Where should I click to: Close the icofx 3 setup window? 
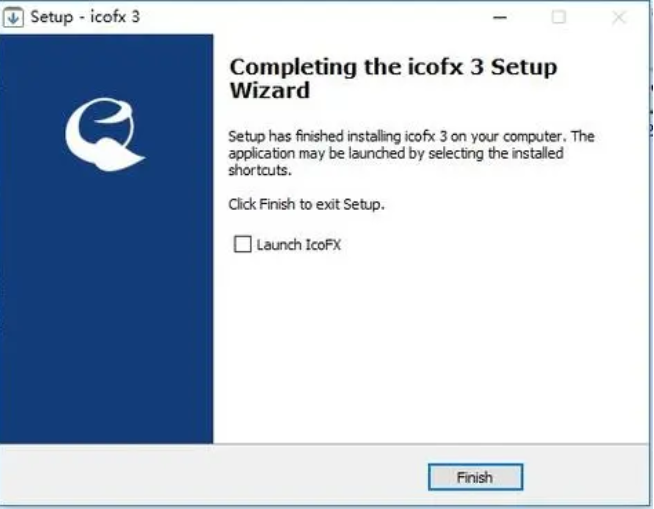pyautogui.click(x=619, y=18)
